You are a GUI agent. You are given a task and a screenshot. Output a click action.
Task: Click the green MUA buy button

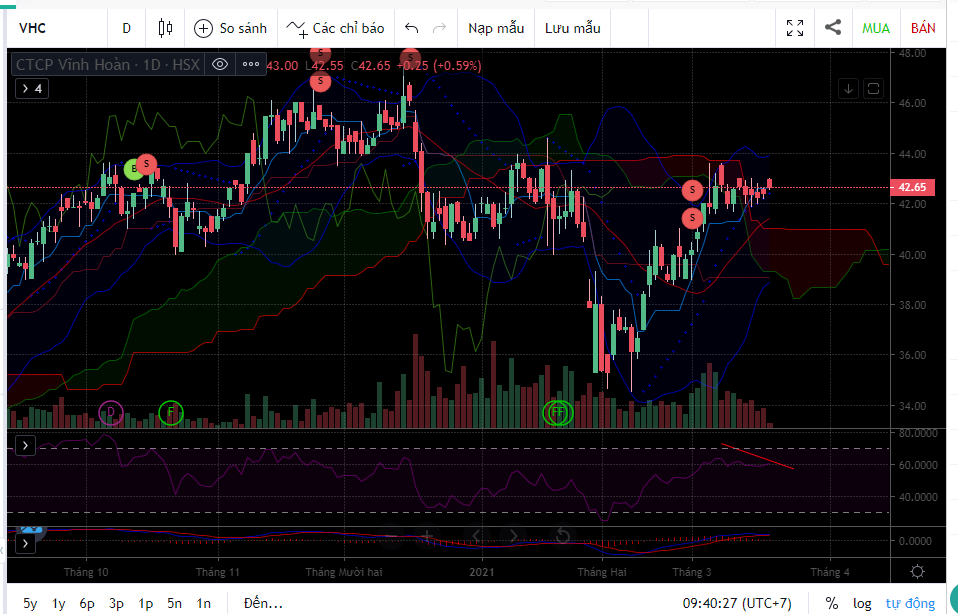point(876,28)
